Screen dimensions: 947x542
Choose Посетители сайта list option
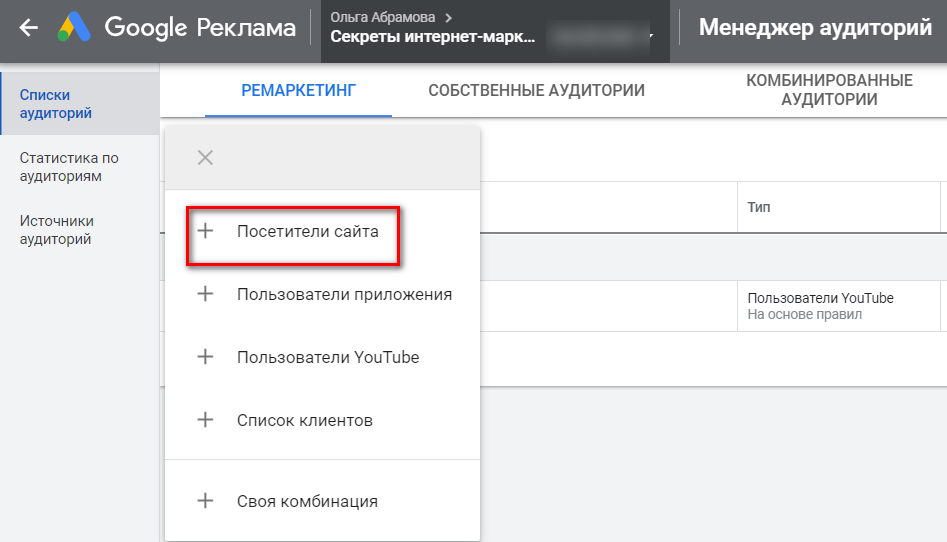pyautogui.click(x=308, y=231)
